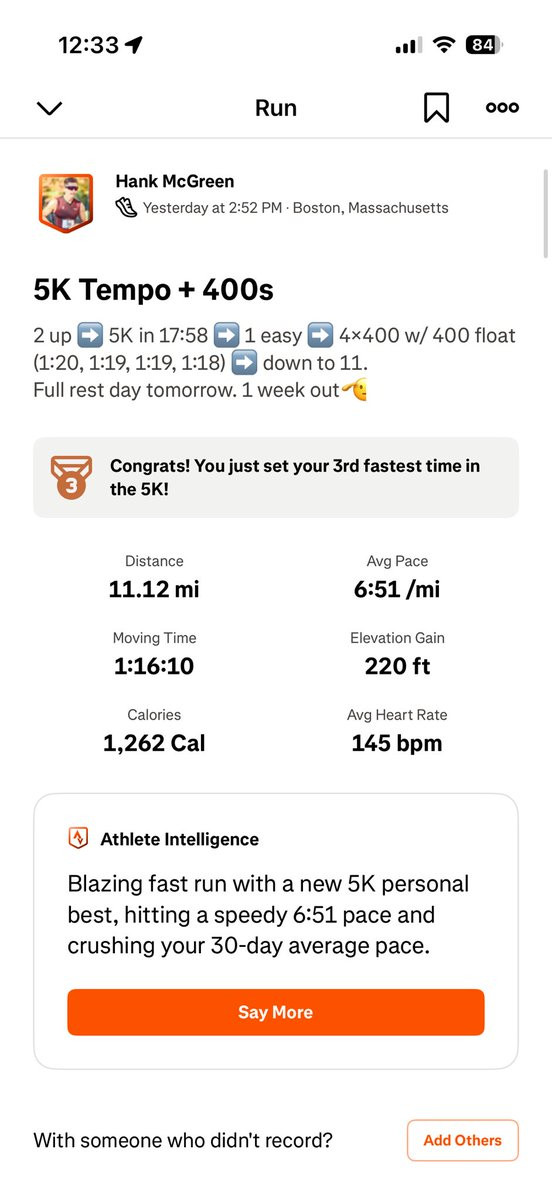This screenshot has width=552, height=1200.
Task: Select the Calories 1,262 Cal stat
Action: [154, 731]
